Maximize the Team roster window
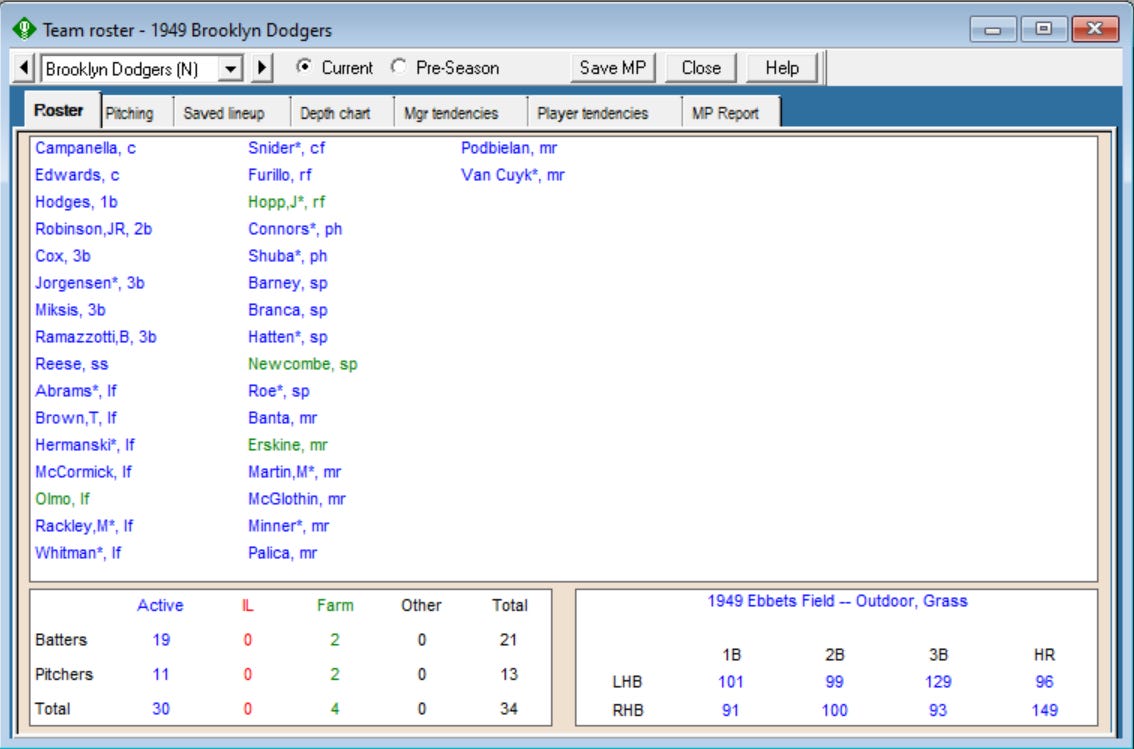1134x749 pixels. (x=1043, y=30)
